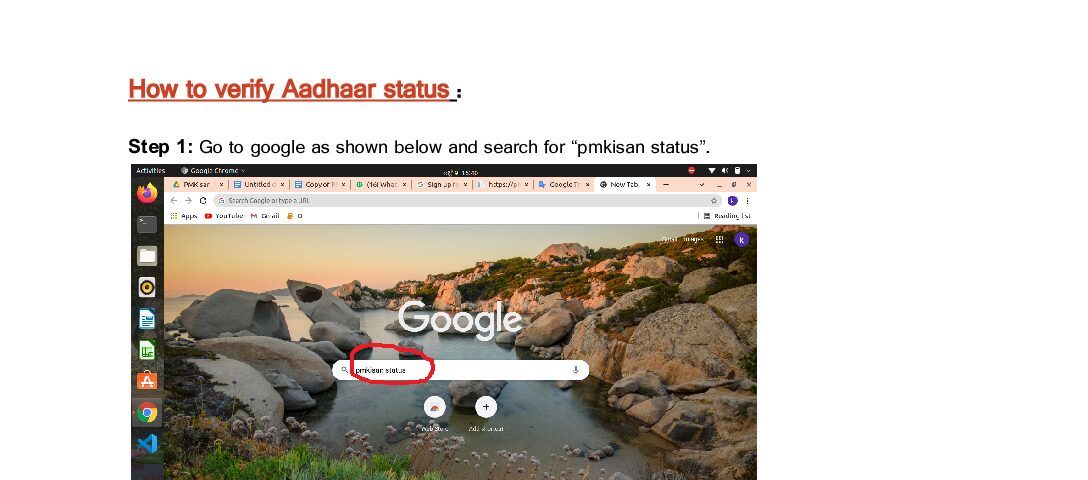The width and height of the screenshot is (1088, 480).
Task: Bookmark this page with star icon
Action: pyautogui.click(x=714, y=200)
